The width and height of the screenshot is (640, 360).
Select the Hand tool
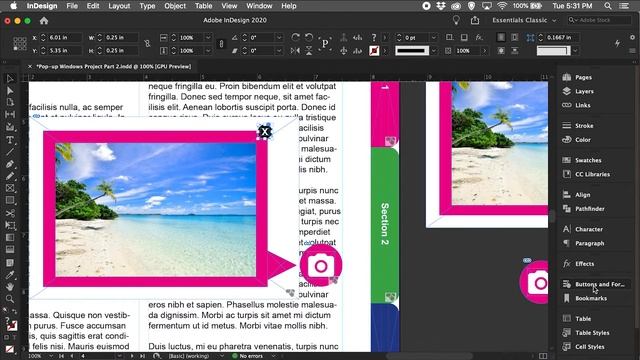pyautogui.click(x=10, y=287)
